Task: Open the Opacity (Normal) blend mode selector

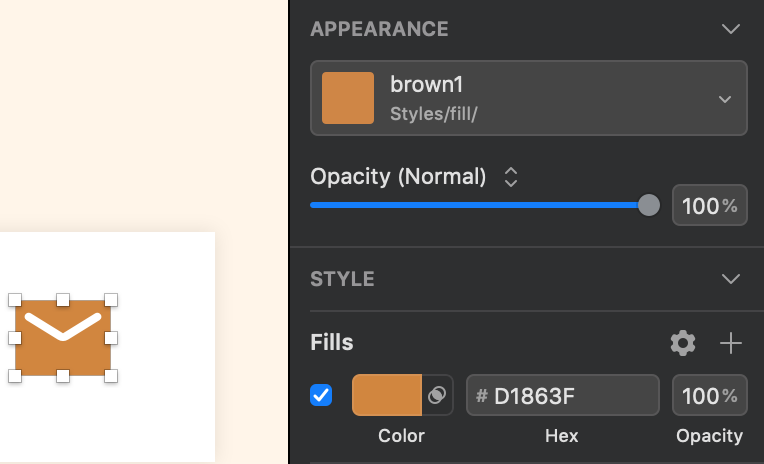Action: pos(511,177)
